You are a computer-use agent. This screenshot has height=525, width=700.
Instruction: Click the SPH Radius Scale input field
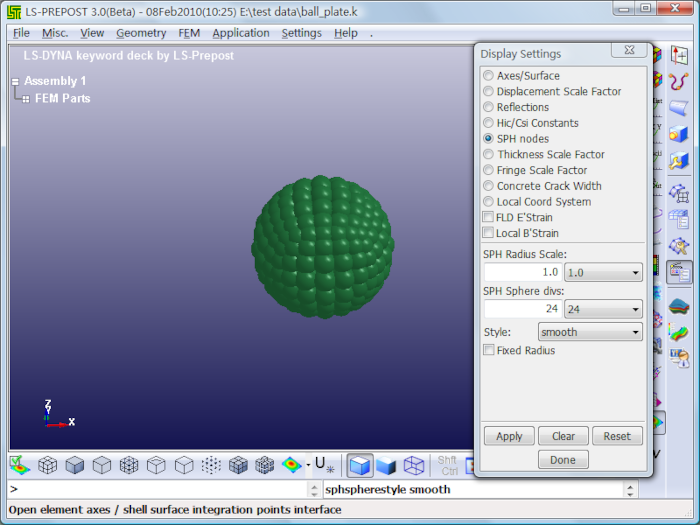pos(522,272)
